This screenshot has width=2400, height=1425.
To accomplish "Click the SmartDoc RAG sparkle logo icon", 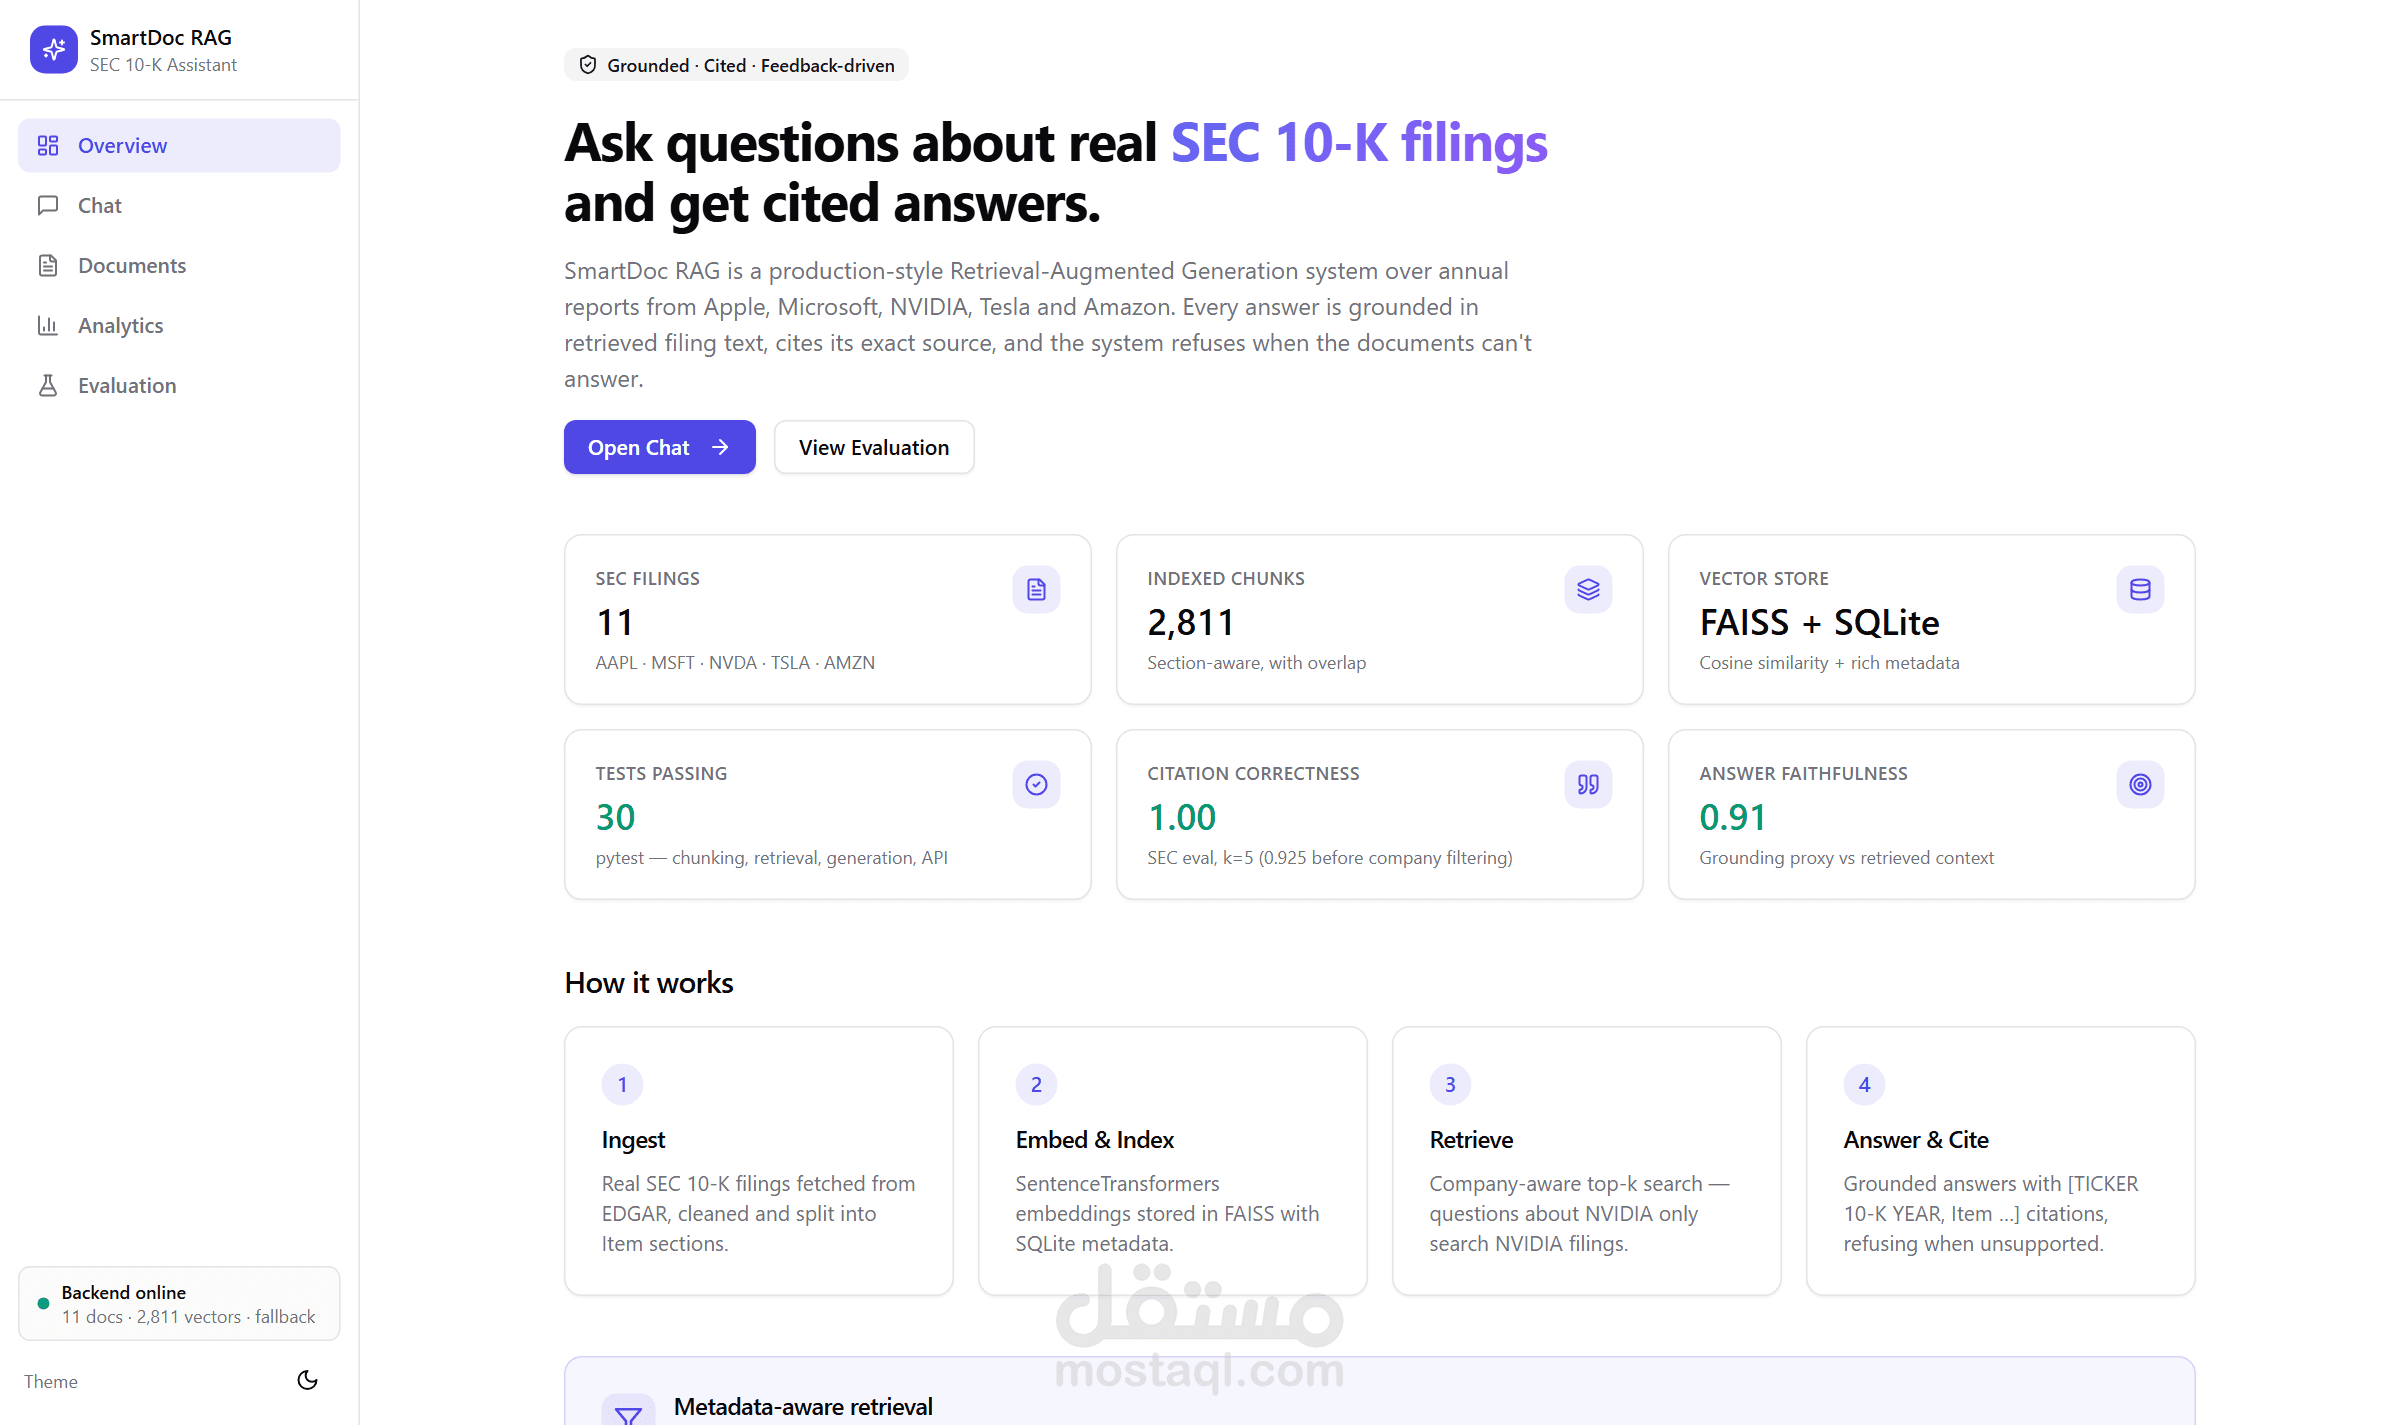I will 54,49.
